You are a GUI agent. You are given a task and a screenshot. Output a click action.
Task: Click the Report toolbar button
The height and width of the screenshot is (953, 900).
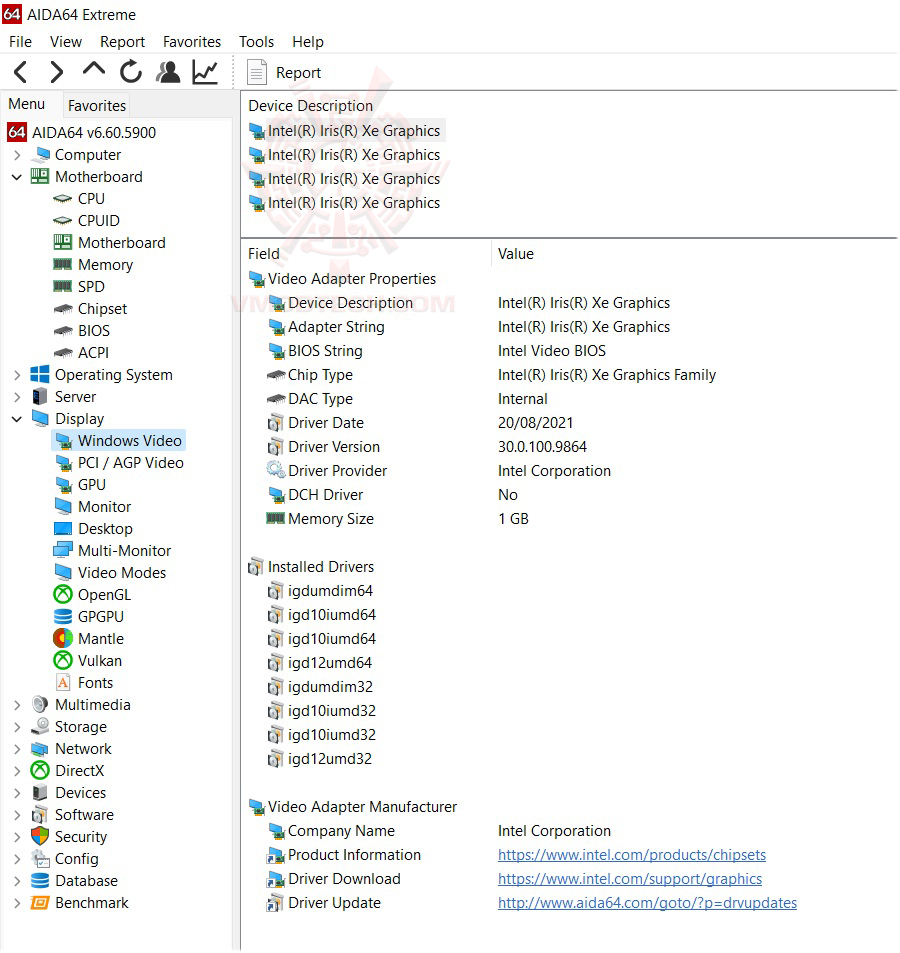pos(284,72)
